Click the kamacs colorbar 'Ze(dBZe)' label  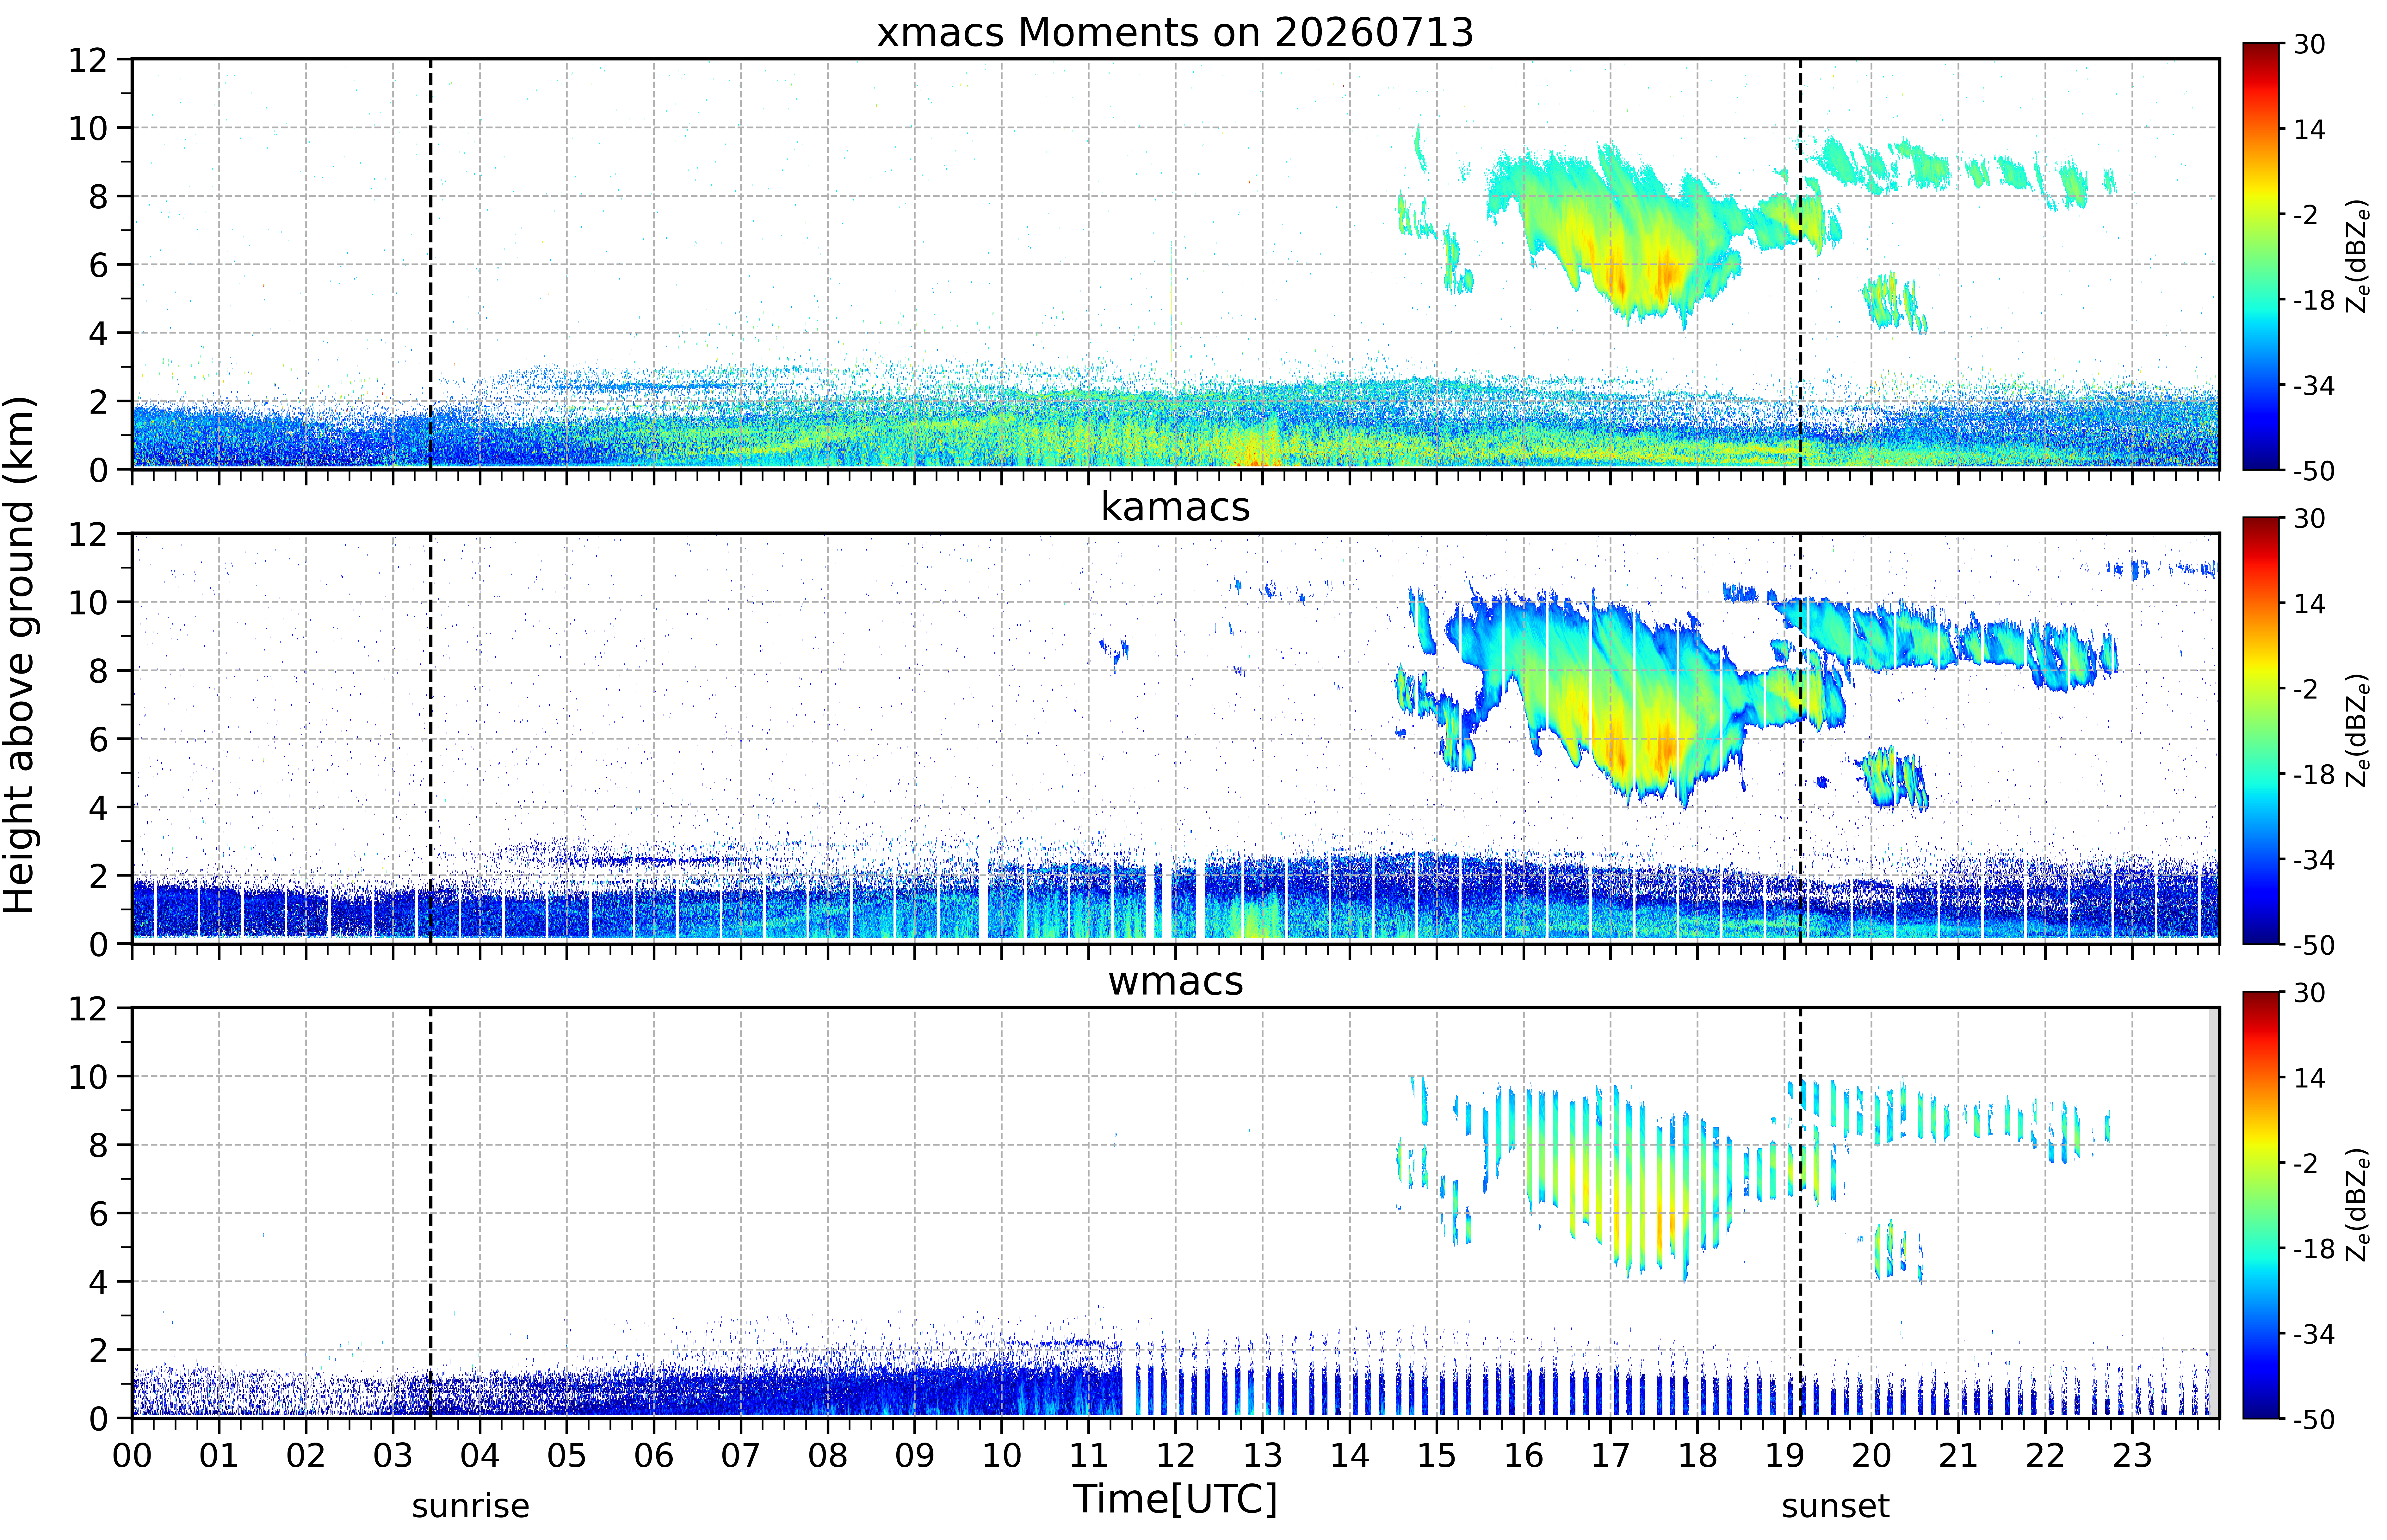(2358, 730)
